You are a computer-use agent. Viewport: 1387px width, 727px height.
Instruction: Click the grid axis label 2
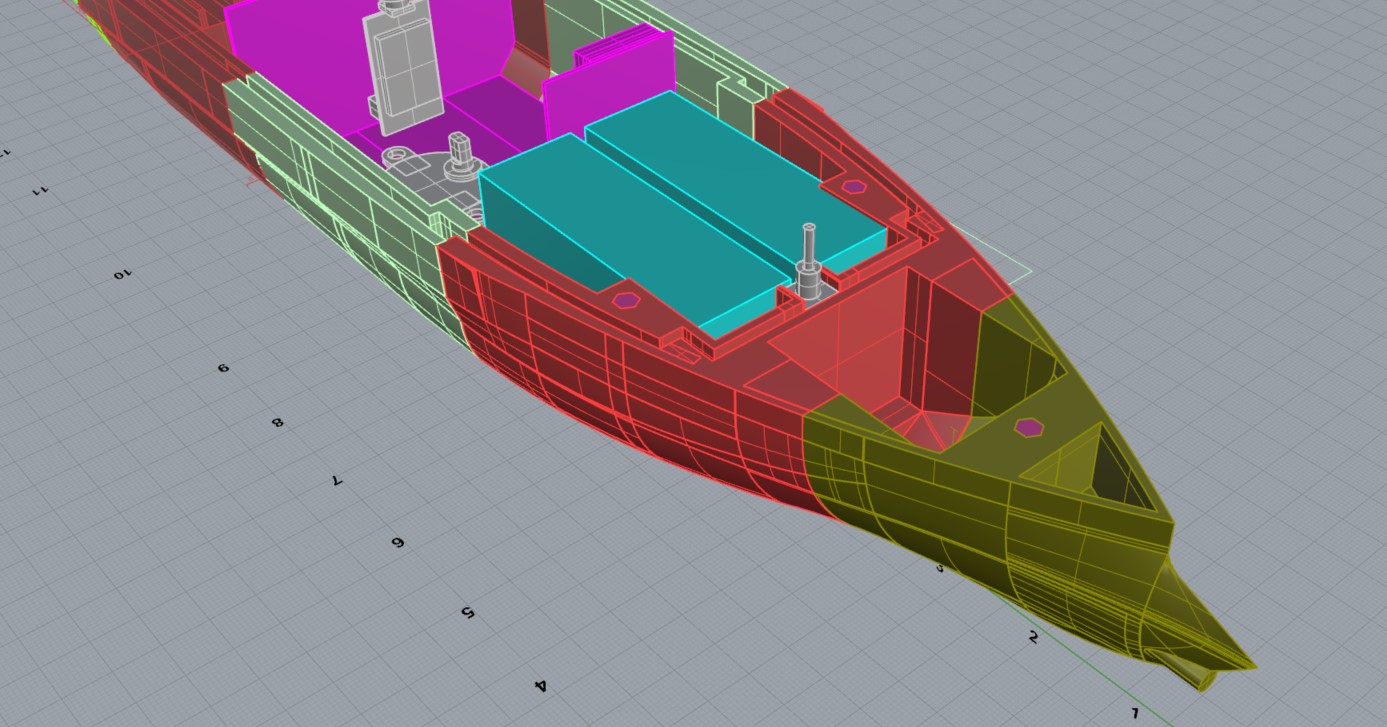[1033, 637]
